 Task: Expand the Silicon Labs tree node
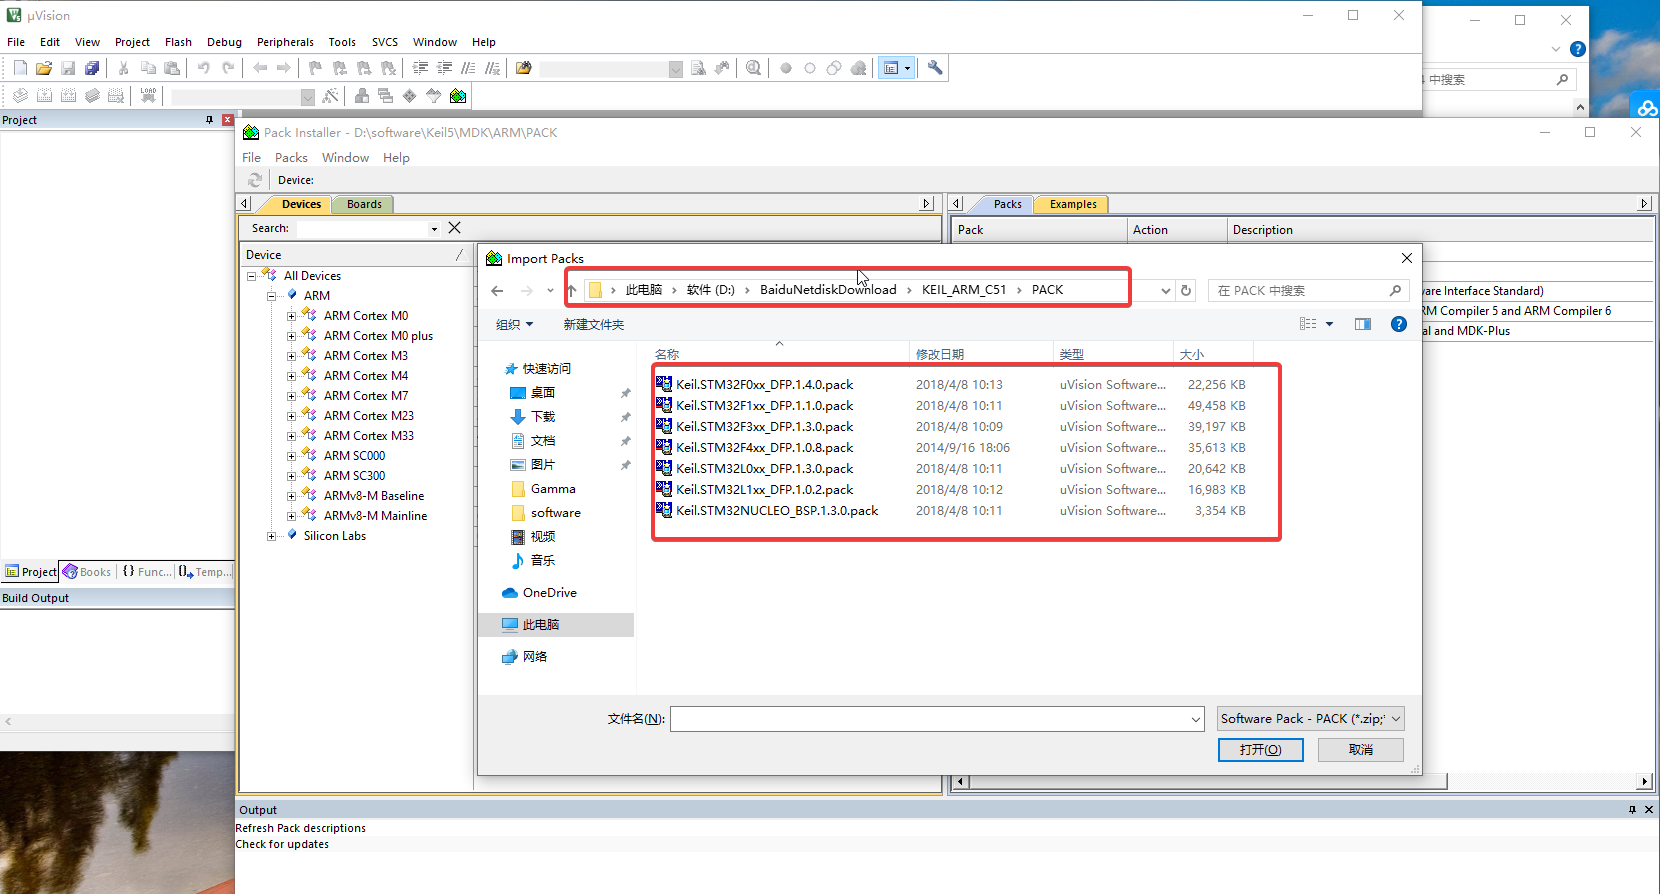tap(271, 536)
